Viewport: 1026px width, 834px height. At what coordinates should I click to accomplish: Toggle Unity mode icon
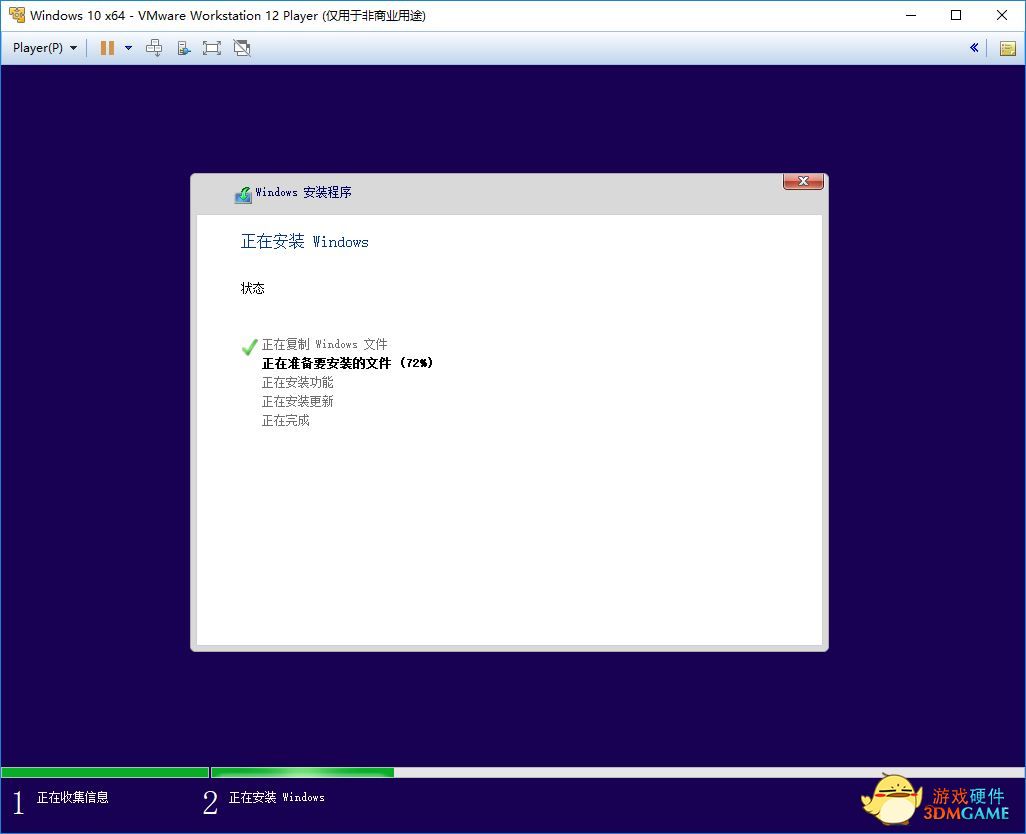242,48
